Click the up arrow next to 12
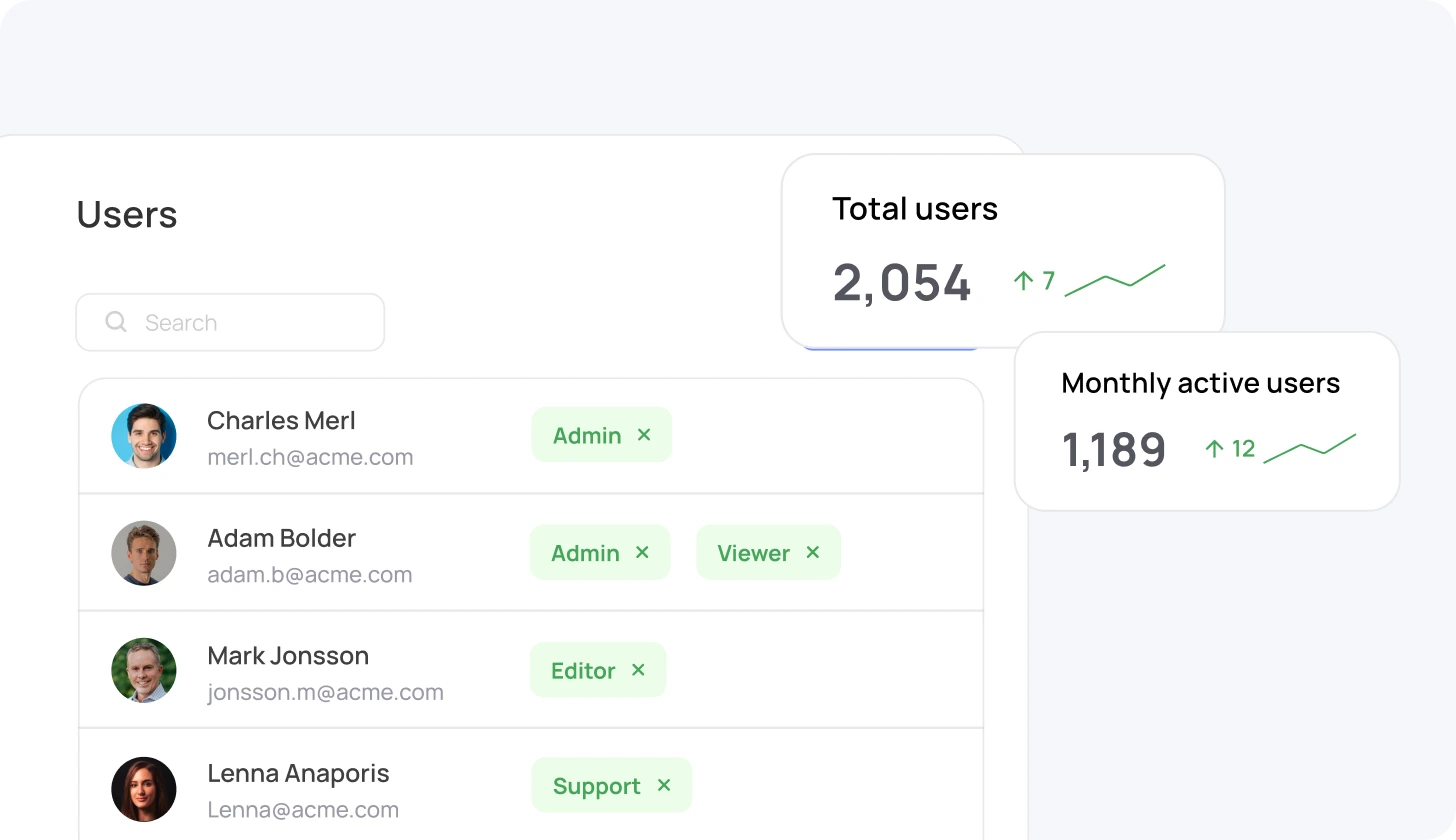 coord(1214,449)
